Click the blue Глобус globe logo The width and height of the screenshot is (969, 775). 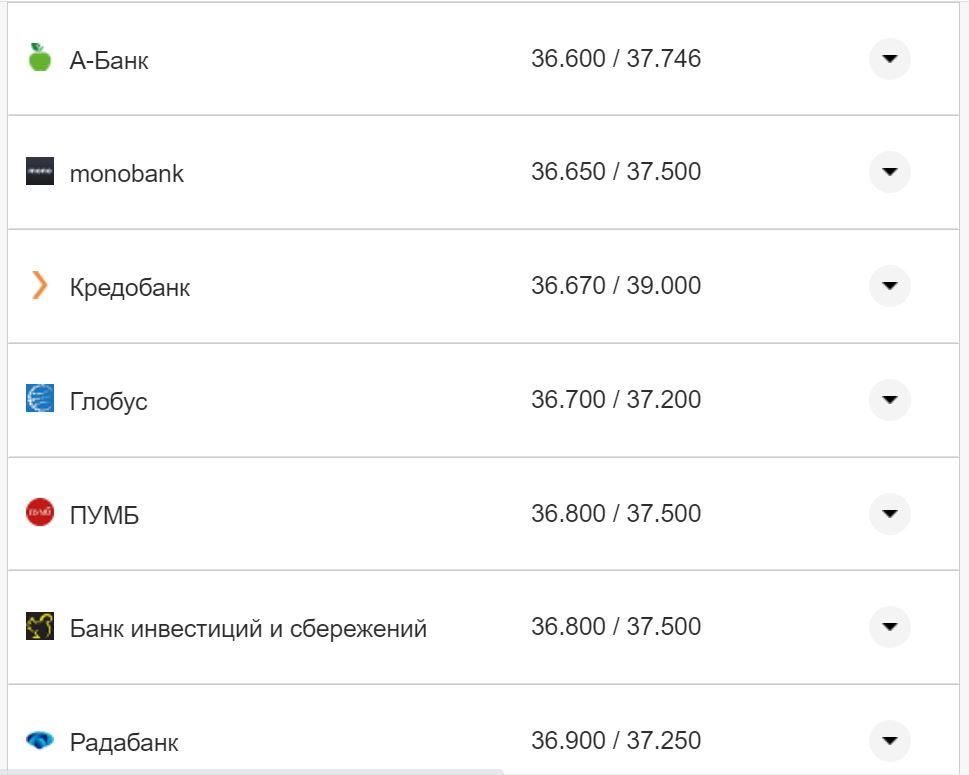click(x=40, y=399)
